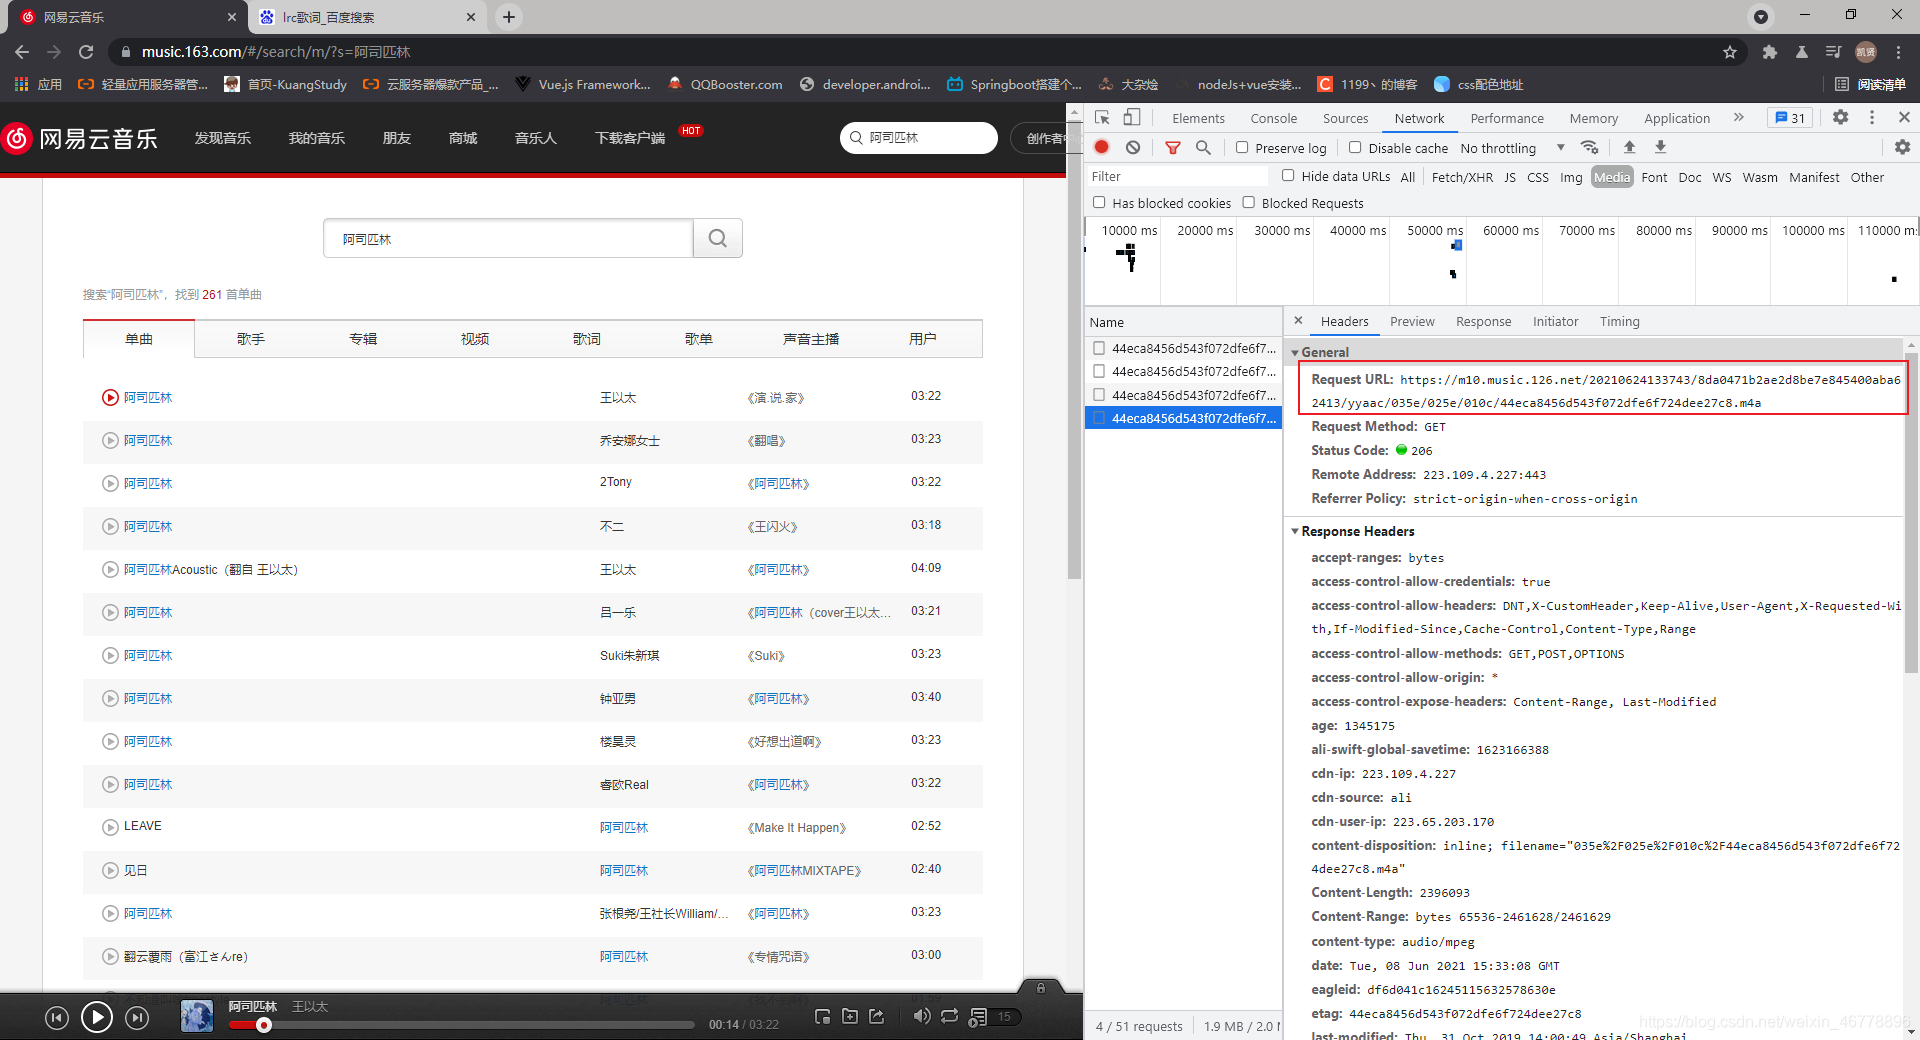Click the clear network log icon

tap(1133, 147)
